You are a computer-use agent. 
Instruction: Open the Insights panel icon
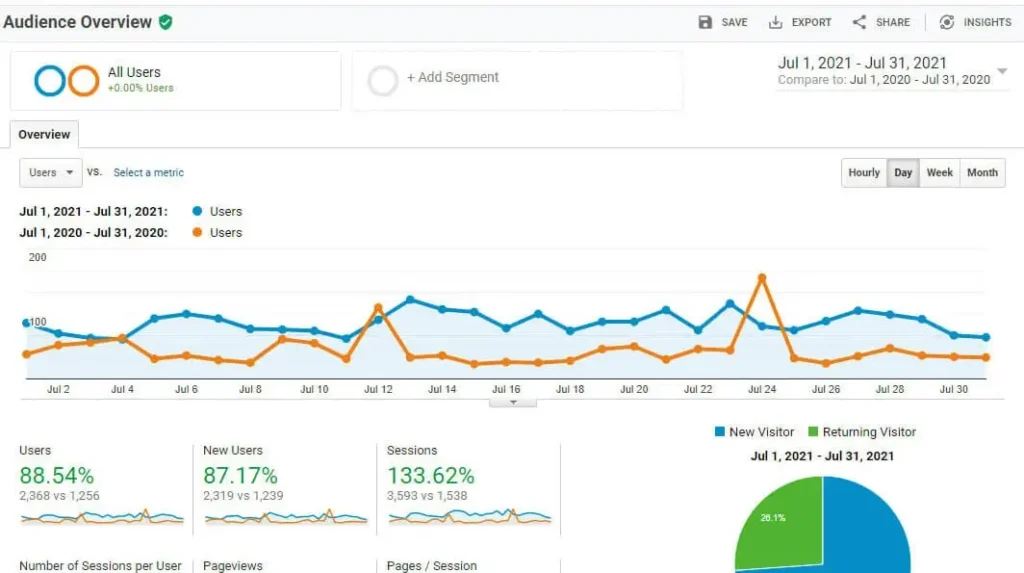click(947, 22)
